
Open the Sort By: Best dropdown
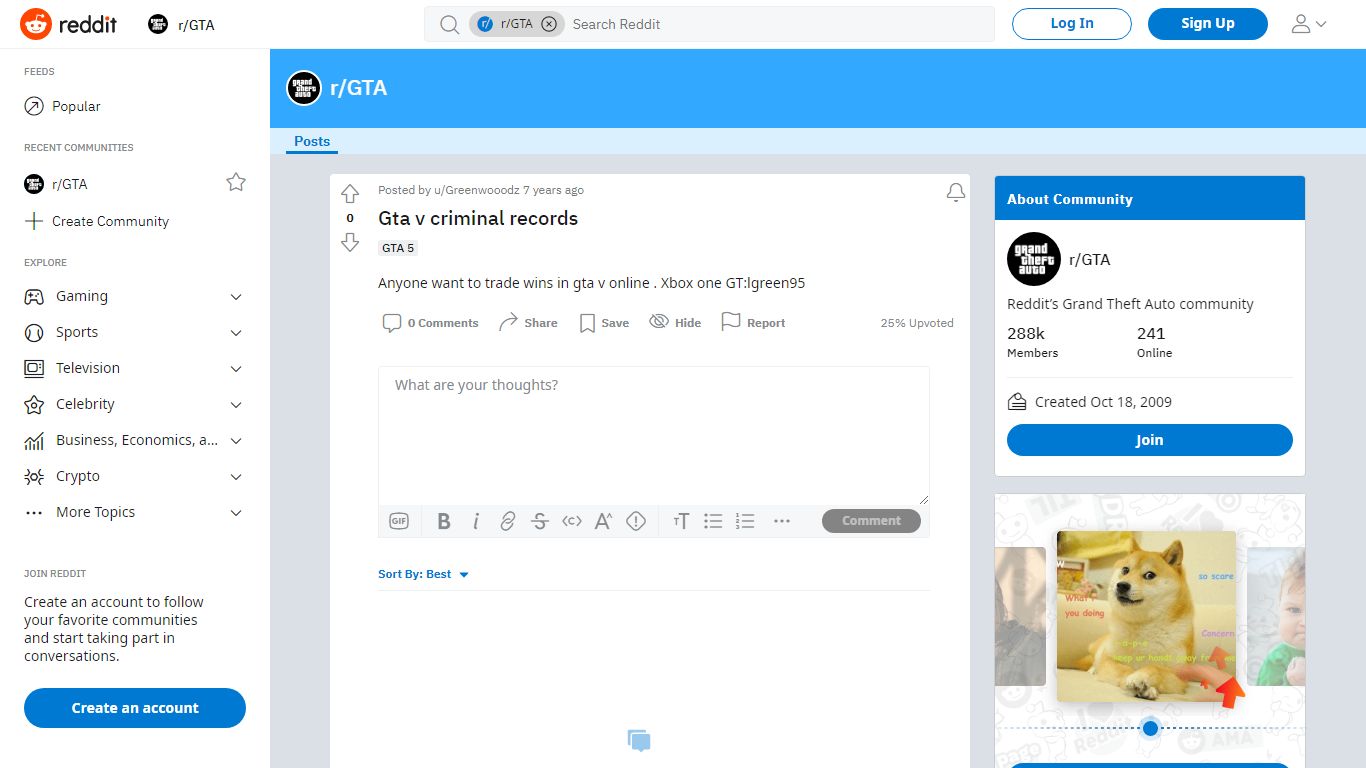click(424, 574)
